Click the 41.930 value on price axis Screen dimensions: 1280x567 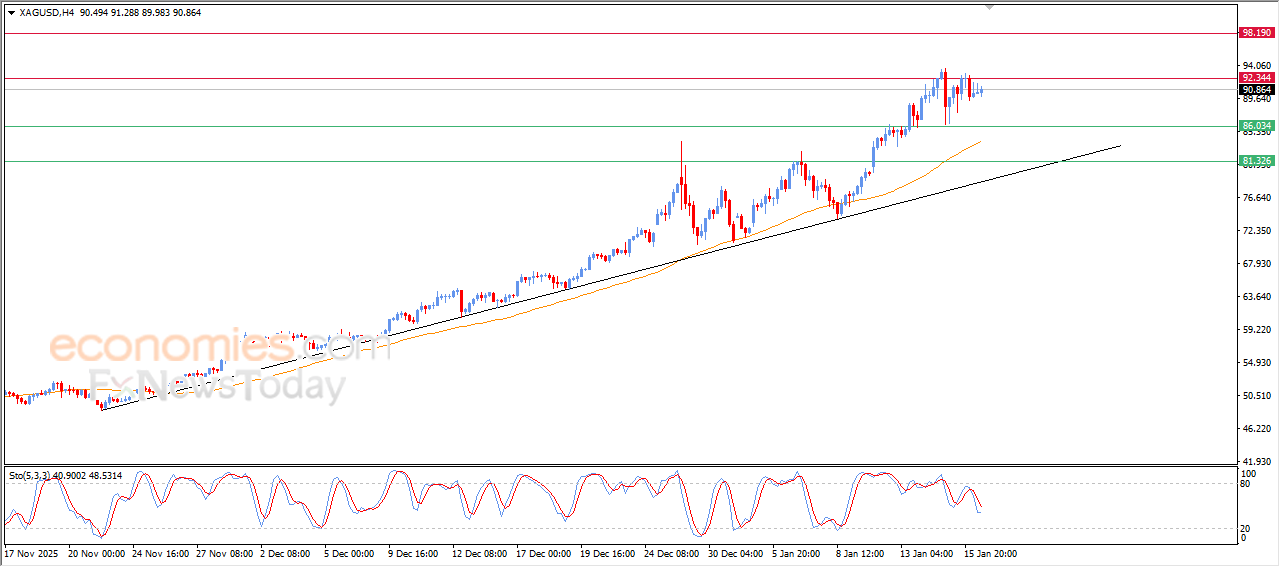(x=1256, y=461)
